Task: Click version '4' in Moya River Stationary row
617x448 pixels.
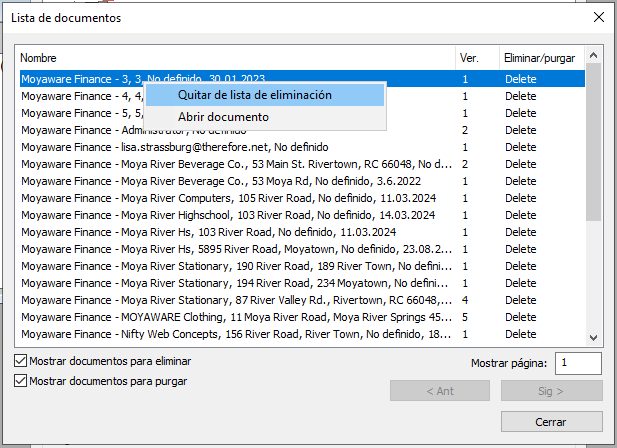Action: pyautogui.click(x=465, y=300)
